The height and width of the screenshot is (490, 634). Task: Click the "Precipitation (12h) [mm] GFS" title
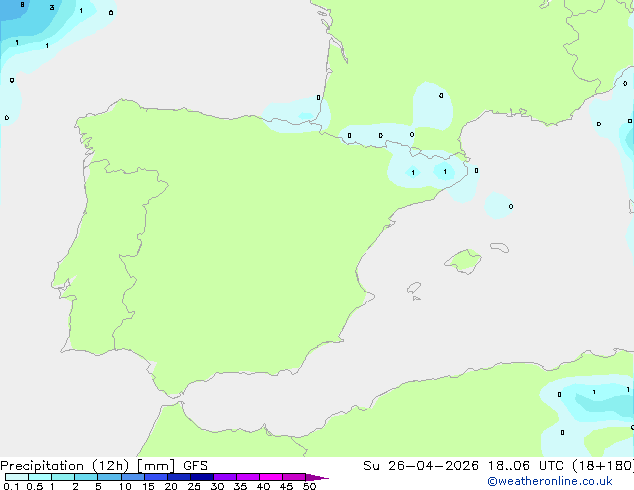click(x=104, y=466)
